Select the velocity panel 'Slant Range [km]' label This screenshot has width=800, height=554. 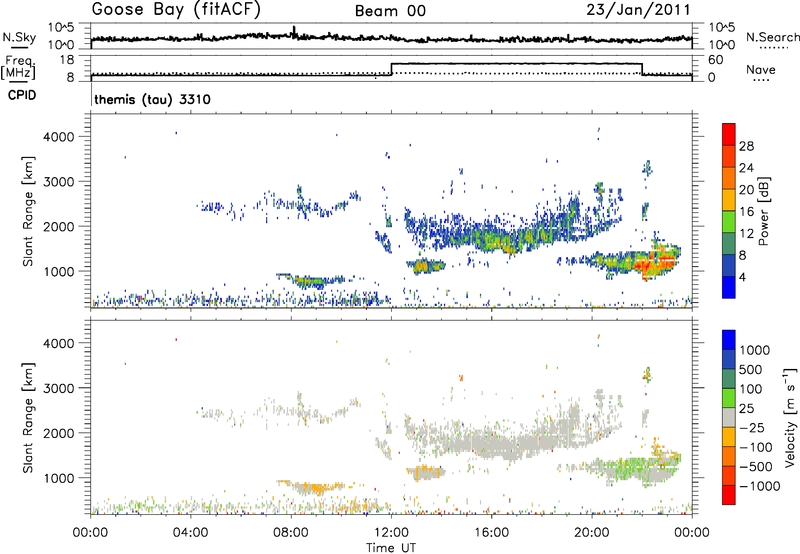coord(28,417)
